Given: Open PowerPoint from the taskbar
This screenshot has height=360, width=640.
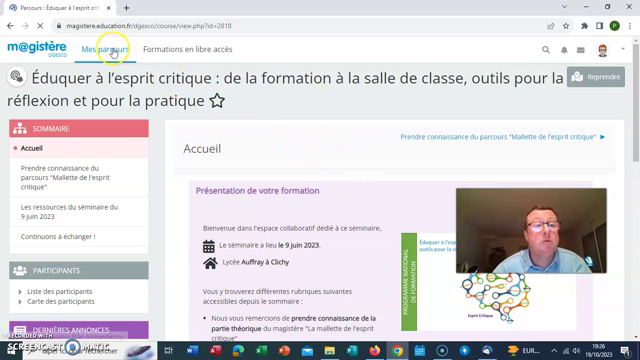Looking at the screenshot, I should [x=284, y=351].
